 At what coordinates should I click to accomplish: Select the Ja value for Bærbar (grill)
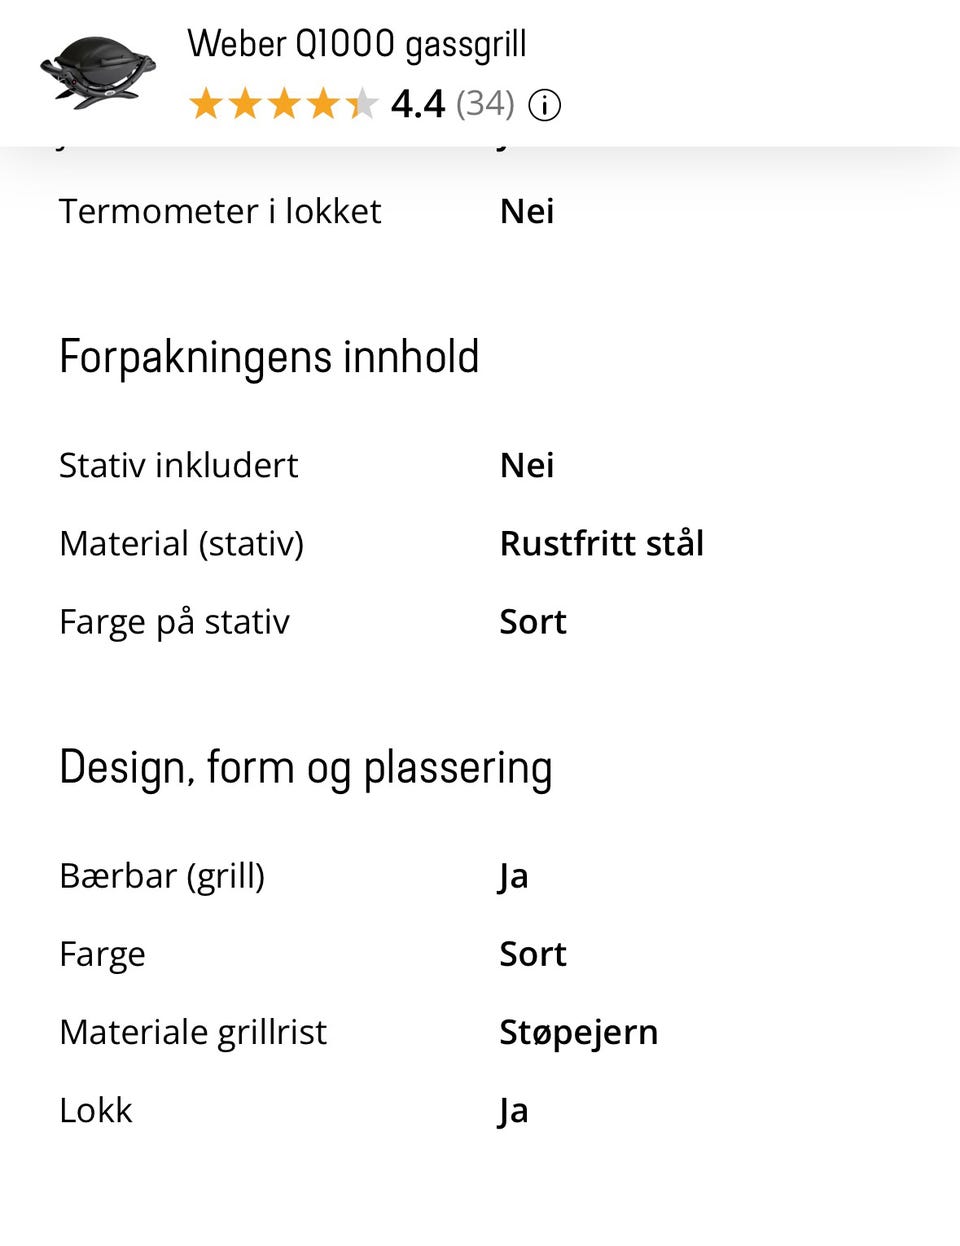click(513, 876)
